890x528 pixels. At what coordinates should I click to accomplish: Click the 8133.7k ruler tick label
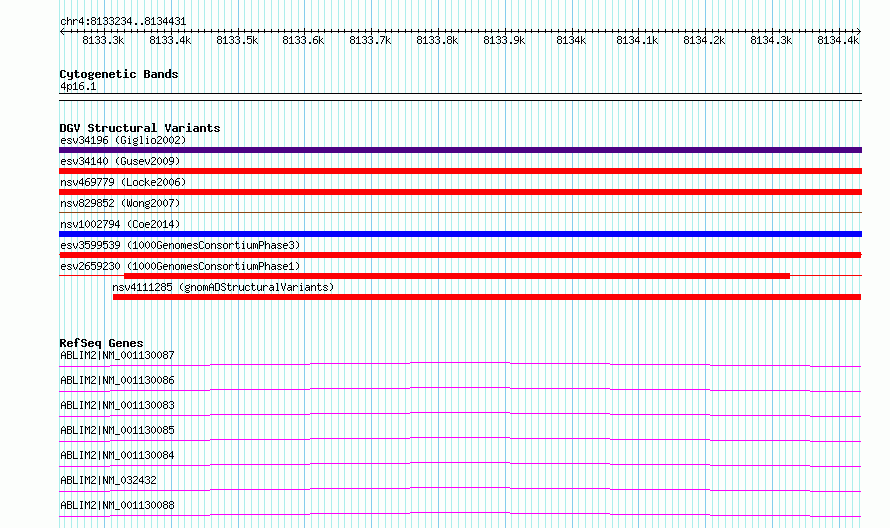[371, 41]
